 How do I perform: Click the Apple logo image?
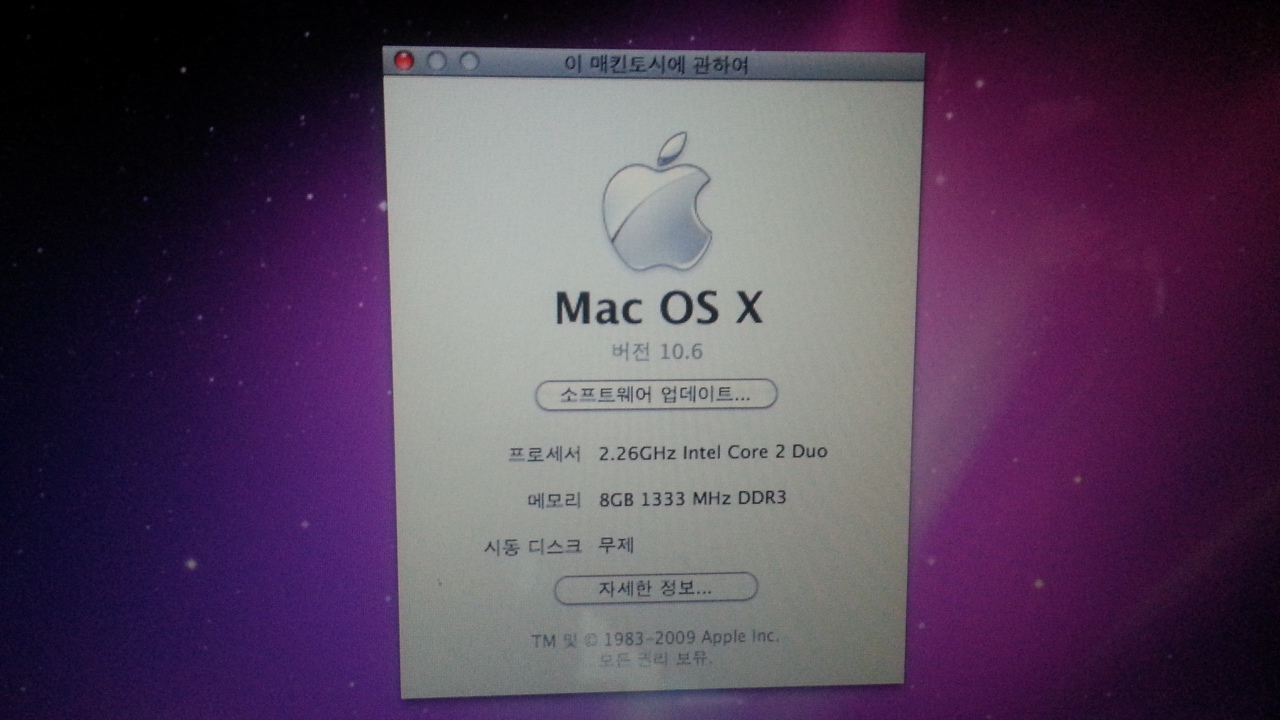(656, 203)
